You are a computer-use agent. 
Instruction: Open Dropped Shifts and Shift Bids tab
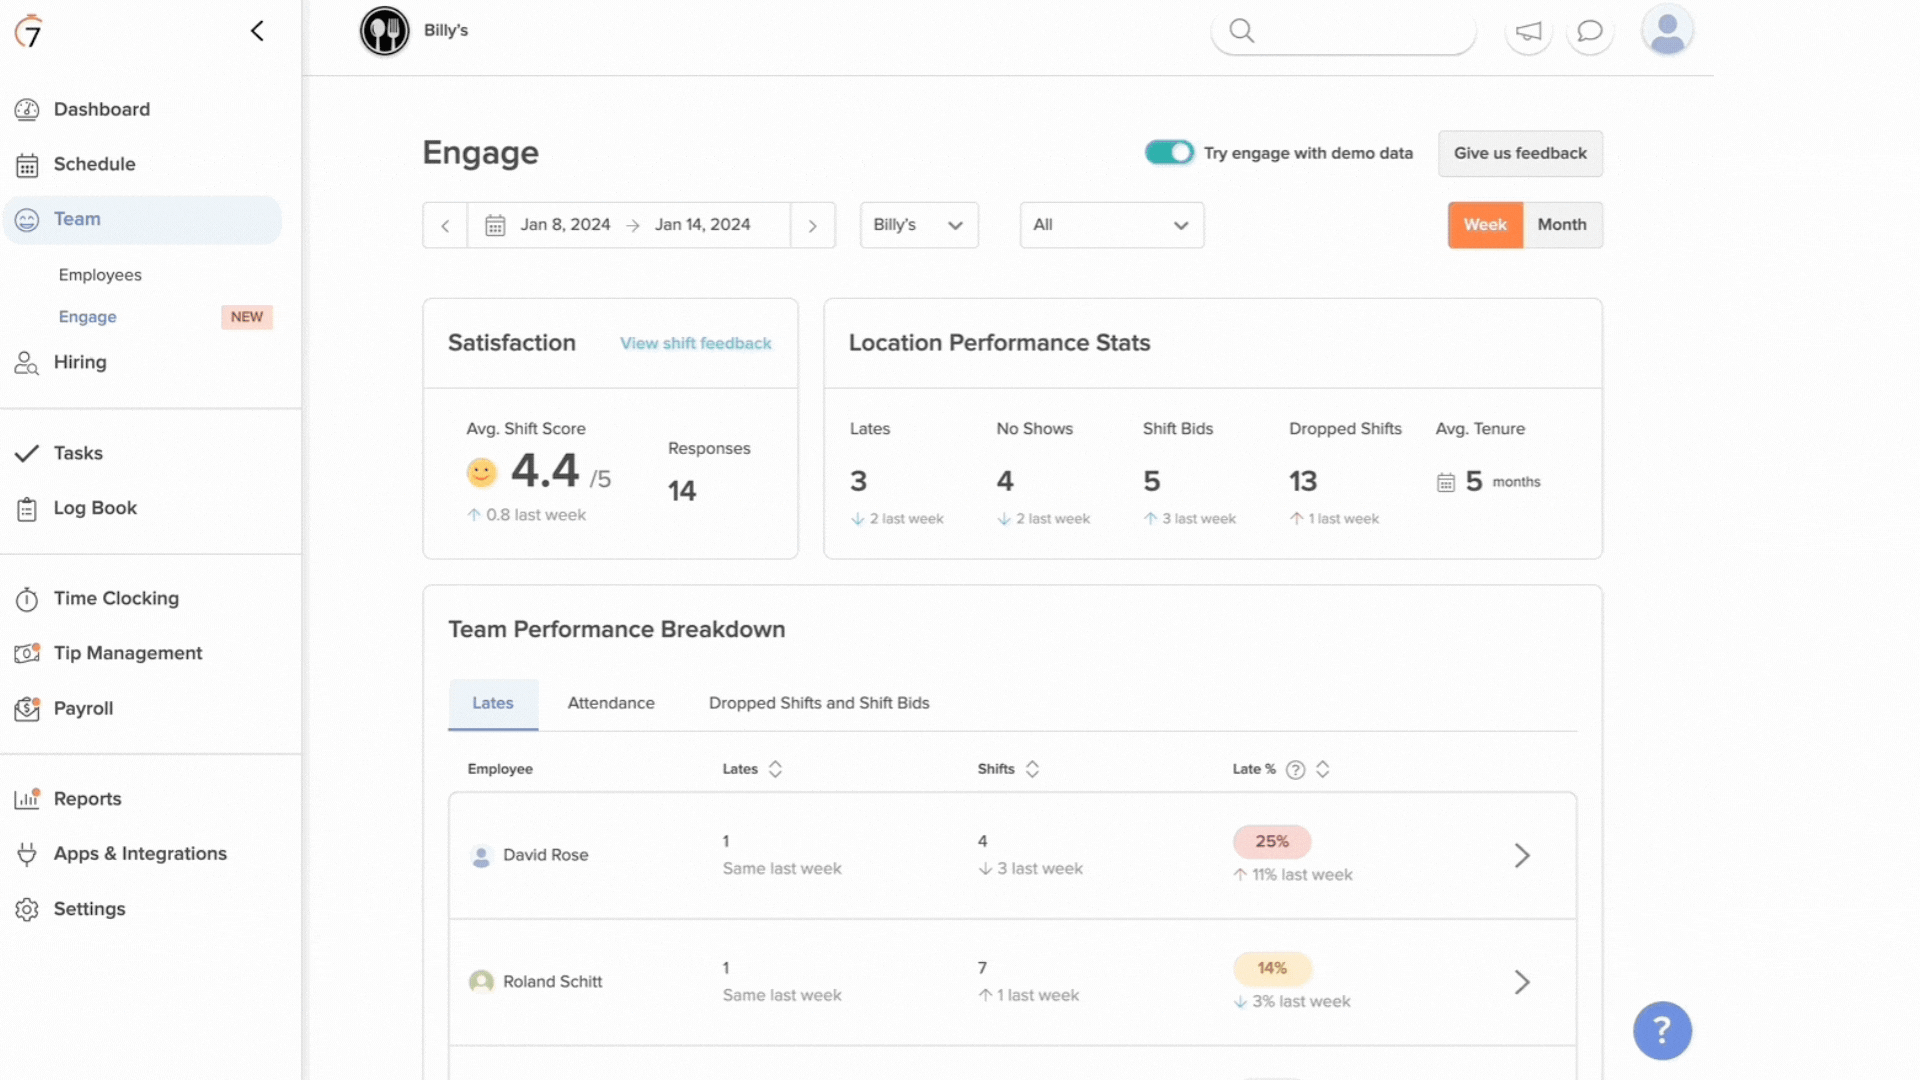[819, 703]
